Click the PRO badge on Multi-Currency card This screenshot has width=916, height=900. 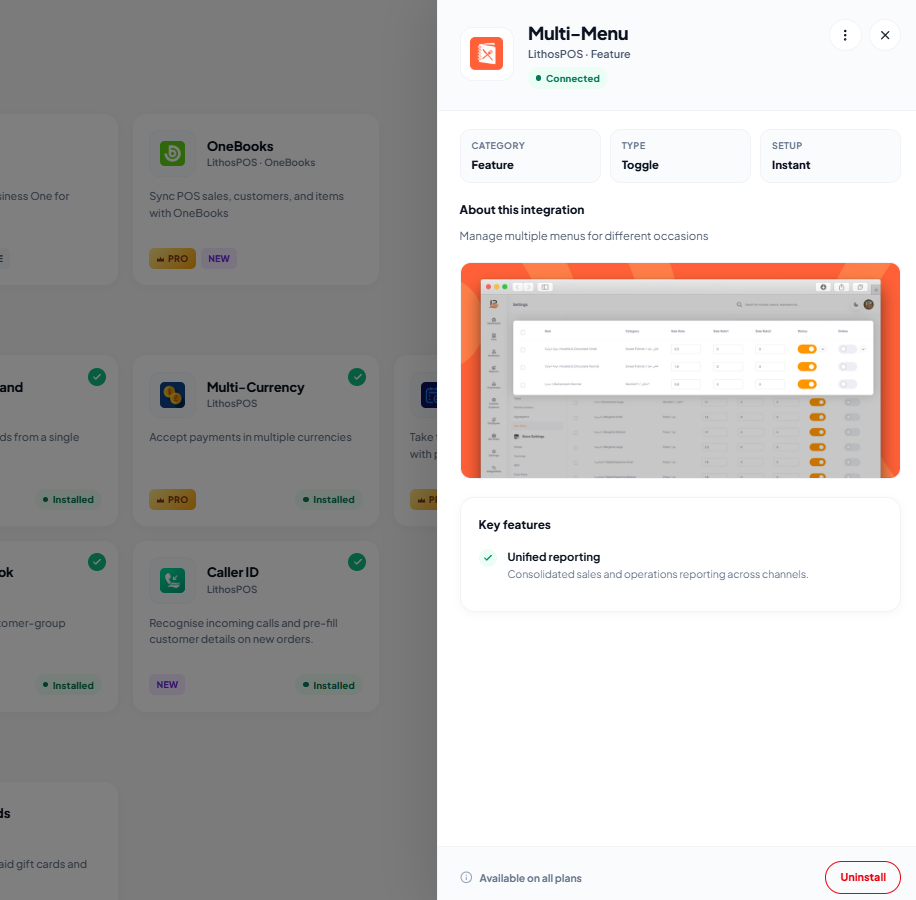tap(172, 500)
